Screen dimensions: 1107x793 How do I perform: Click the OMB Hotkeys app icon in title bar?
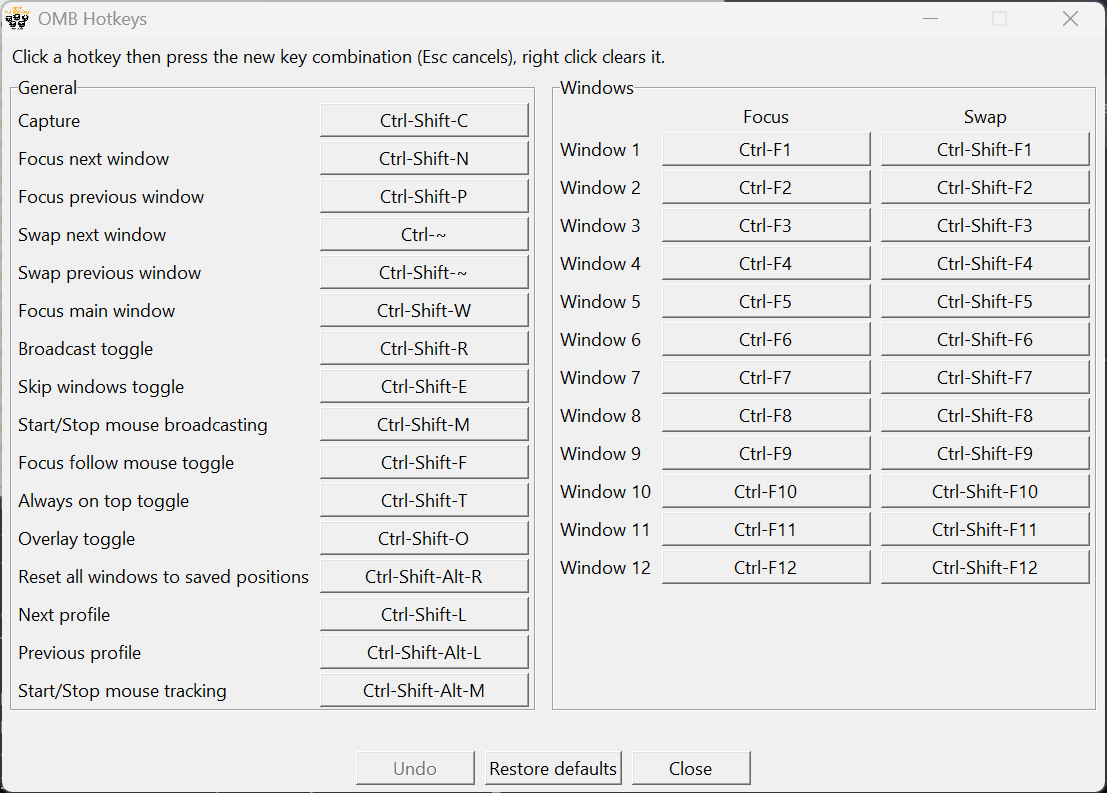[17, 19]
